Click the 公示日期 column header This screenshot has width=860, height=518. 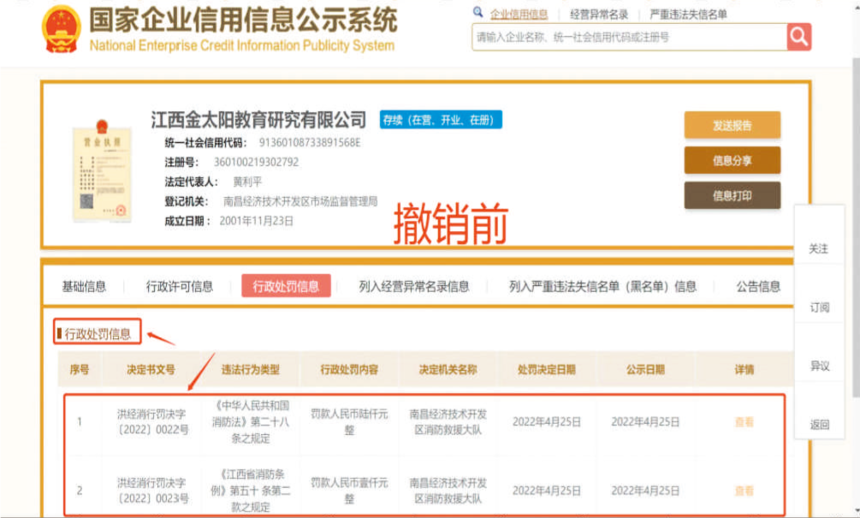646,369
